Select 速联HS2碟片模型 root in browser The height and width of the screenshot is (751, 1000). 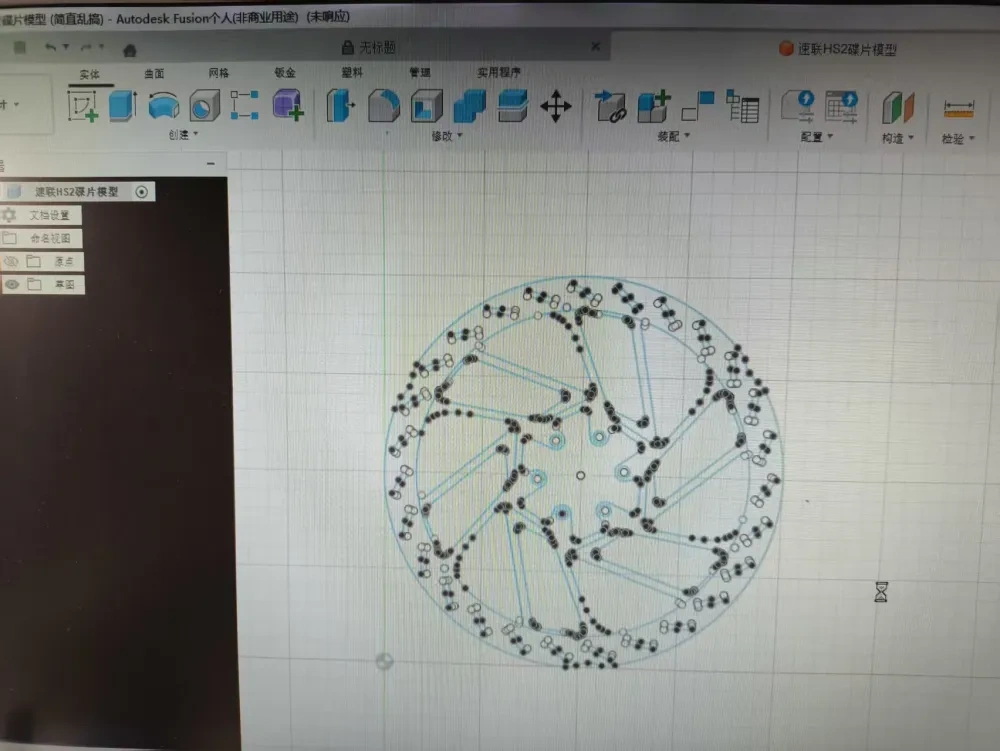(77, 192)
